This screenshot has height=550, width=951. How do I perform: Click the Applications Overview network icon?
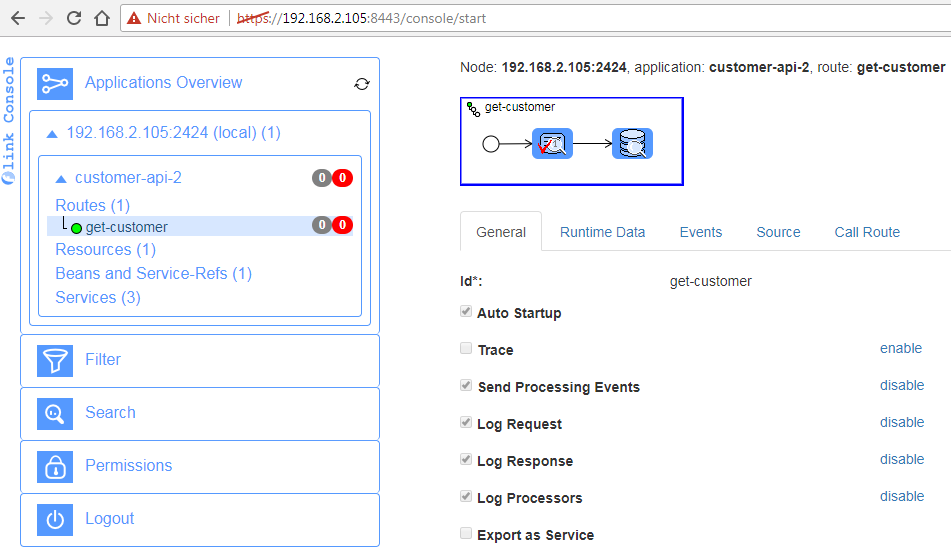coord(55,83)
